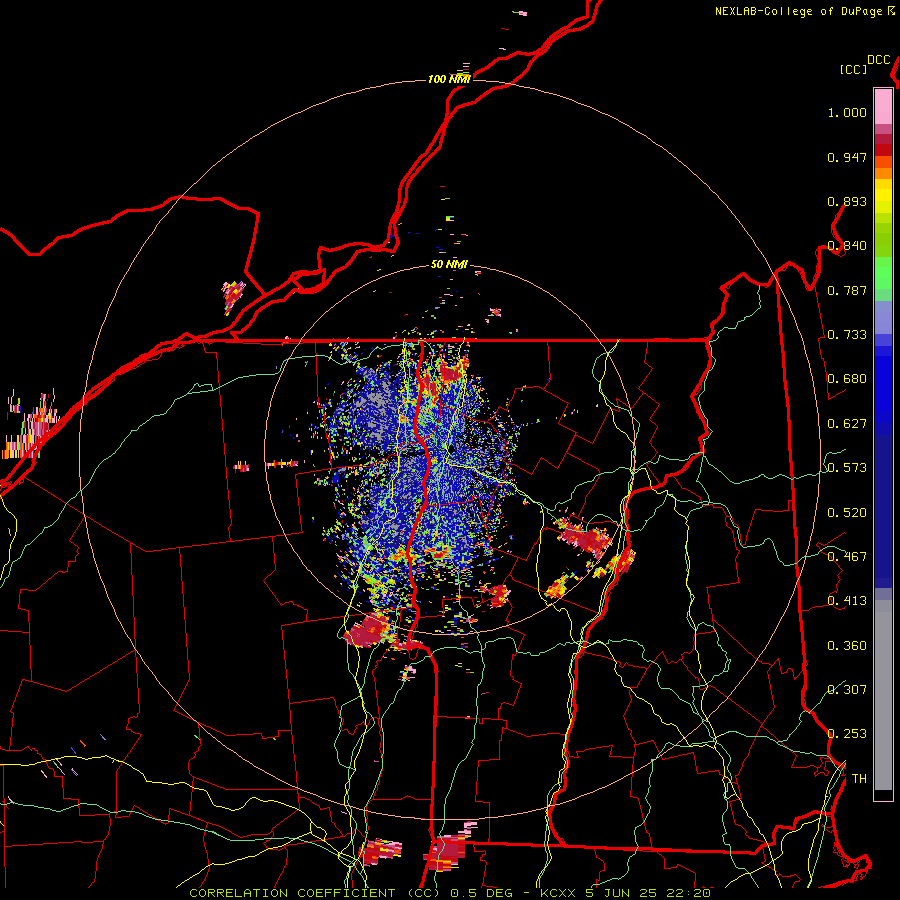Click the 0.413 color scale value
The height and width of the screenshot is (900, 900).
pos(847,601)
